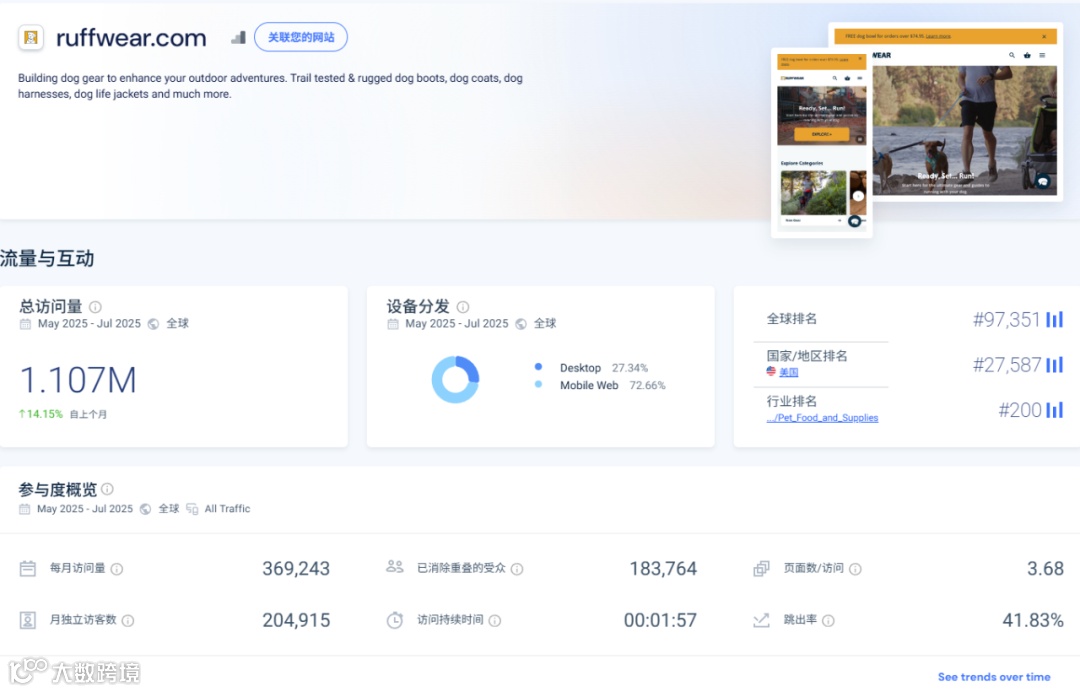Click info icon next to 月独立访客数

128,620
